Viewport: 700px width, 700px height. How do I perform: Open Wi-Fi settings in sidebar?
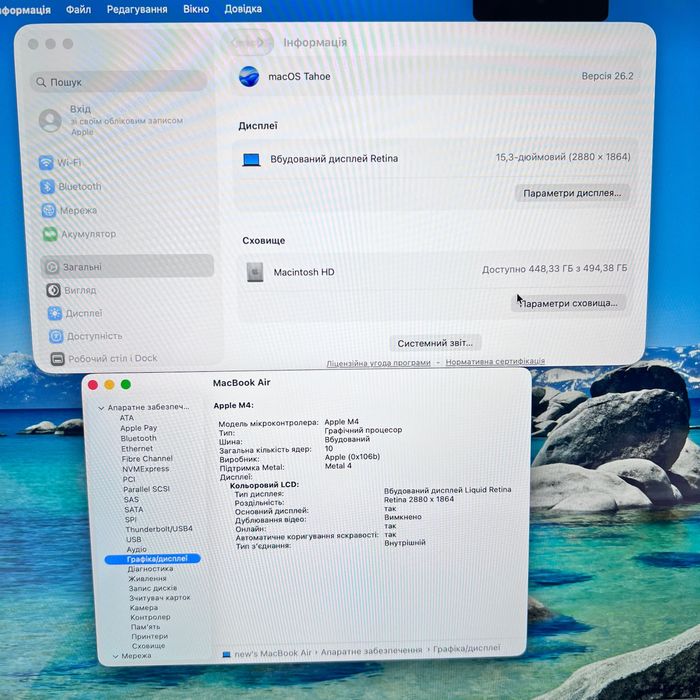point(60,162)
